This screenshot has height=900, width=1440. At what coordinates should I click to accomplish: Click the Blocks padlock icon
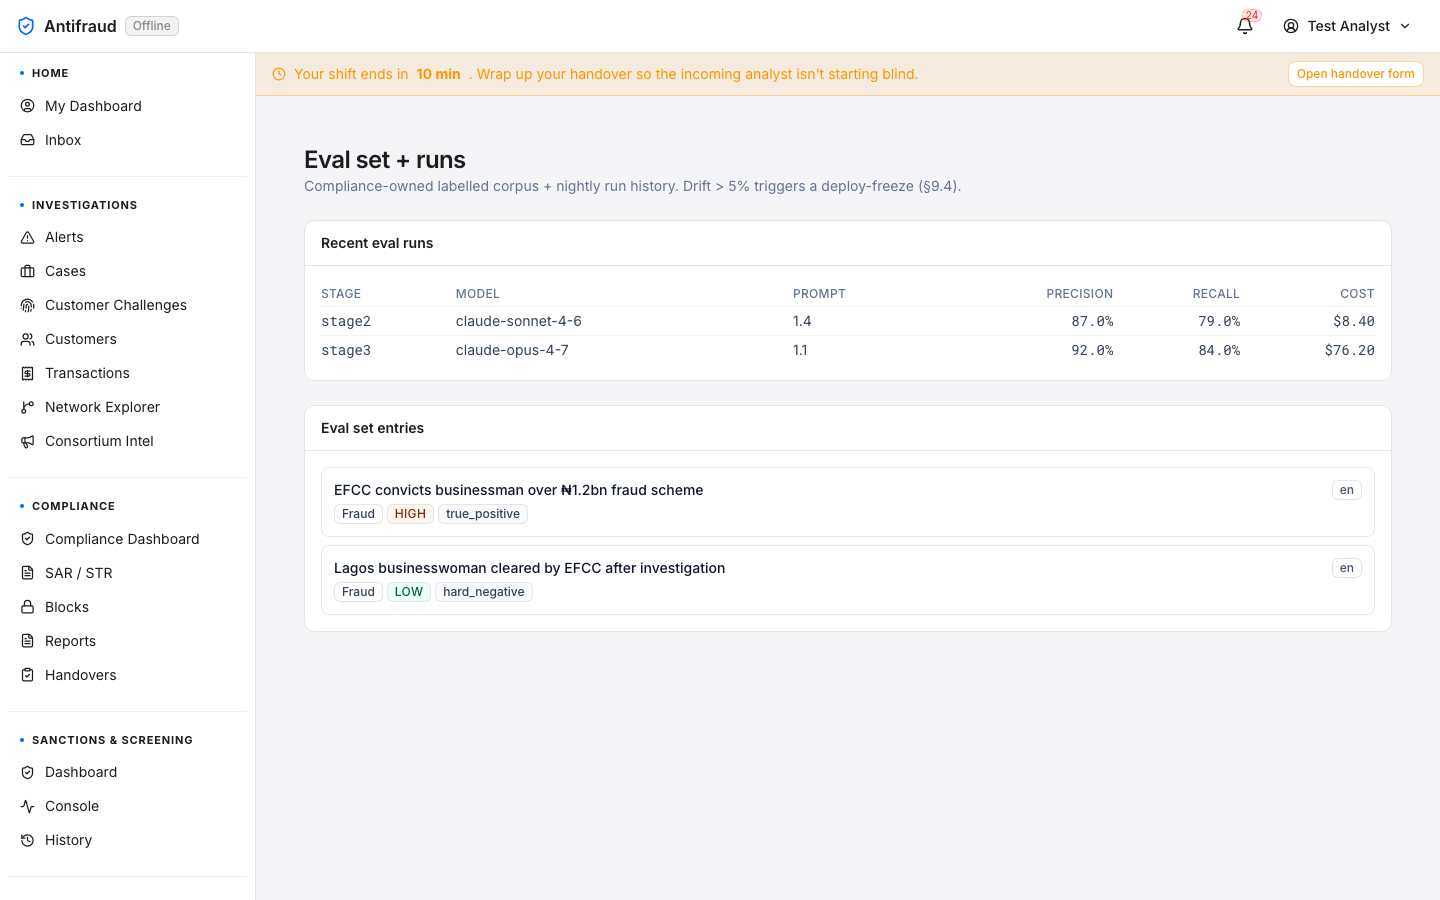click(28, 607)
